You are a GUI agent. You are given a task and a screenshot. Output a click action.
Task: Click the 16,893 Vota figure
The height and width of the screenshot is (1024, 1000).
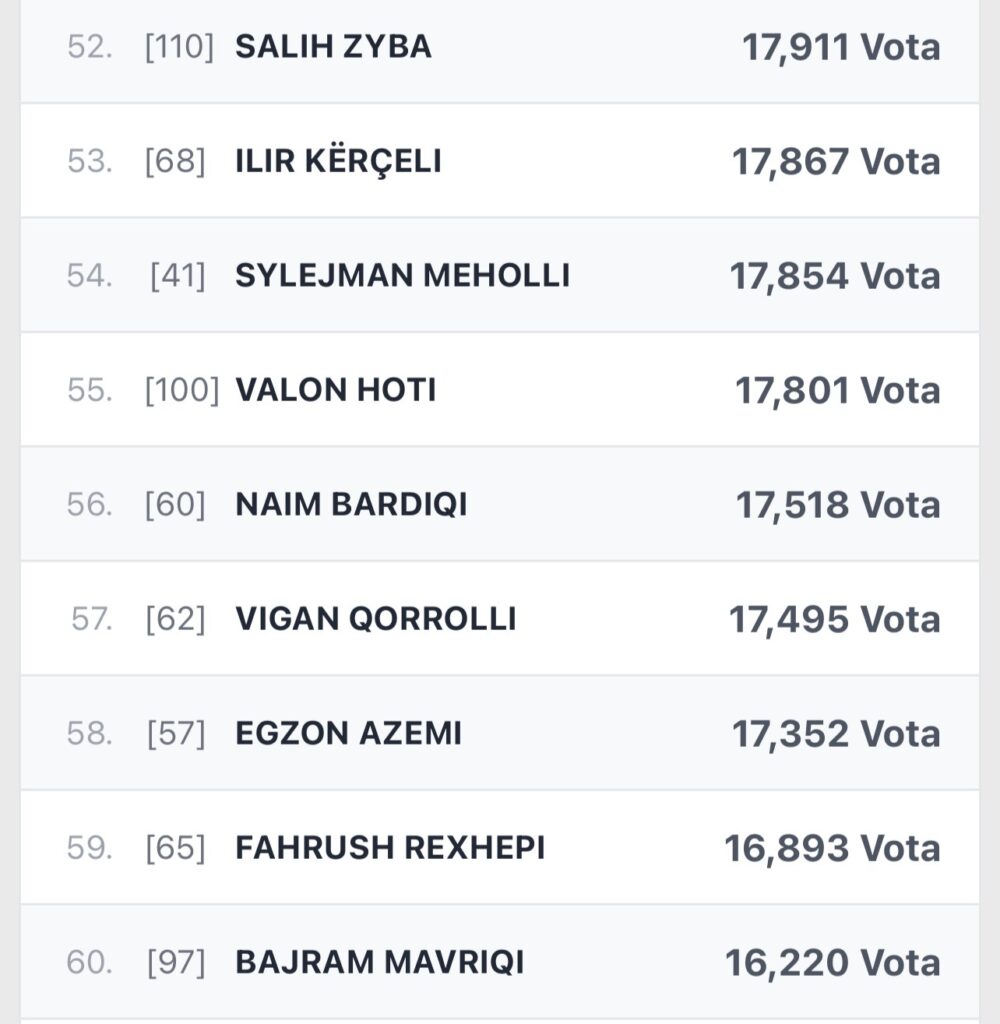click(x=833, y=848)
